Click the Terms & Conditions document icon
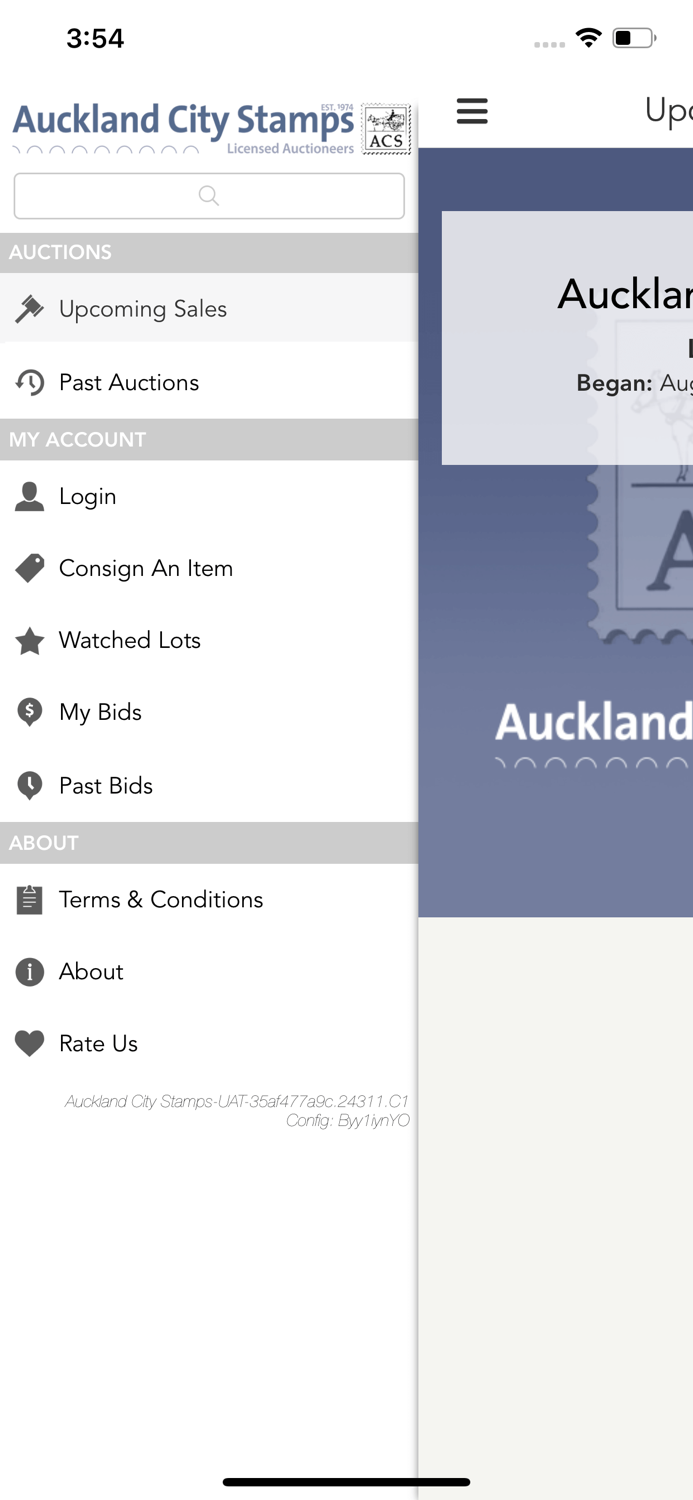This screenshot has height=1500, width=693. point(30,899)
